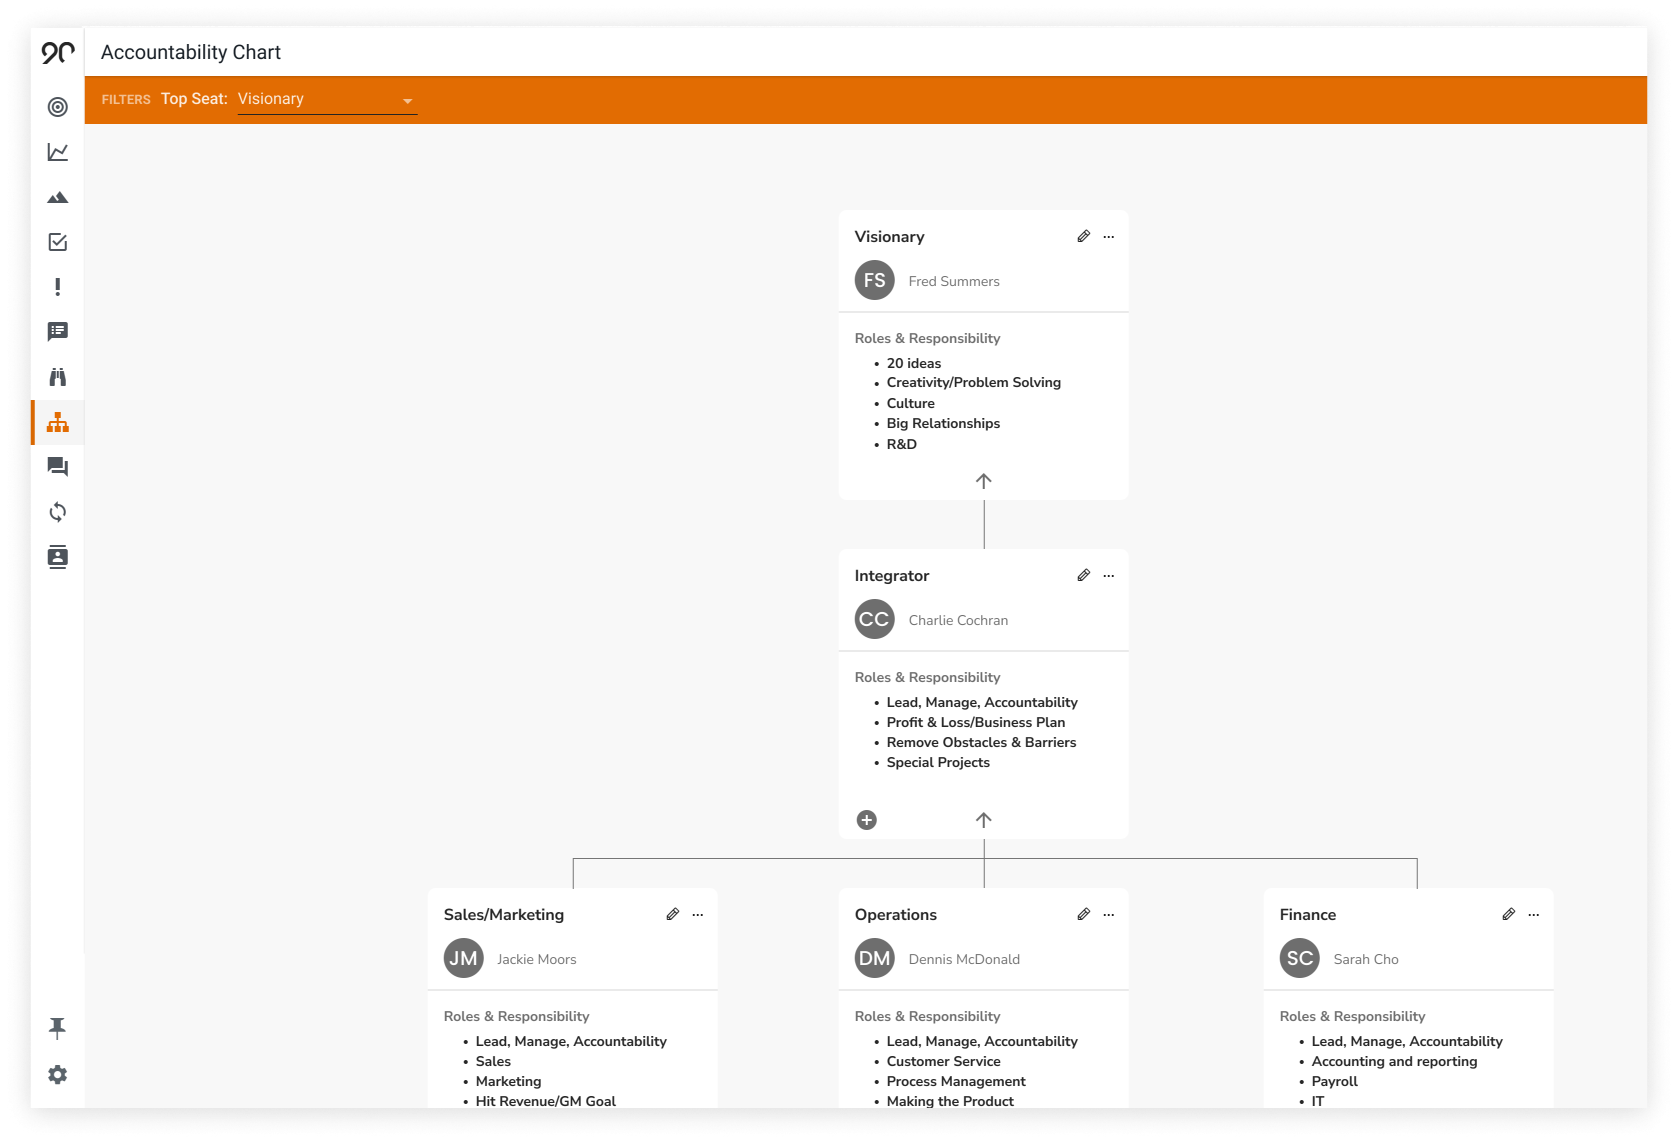This screenshot has width=1678, height=1142.
Task: Edit the Integrator seat with pencil icon
Action: point(1083,576)
